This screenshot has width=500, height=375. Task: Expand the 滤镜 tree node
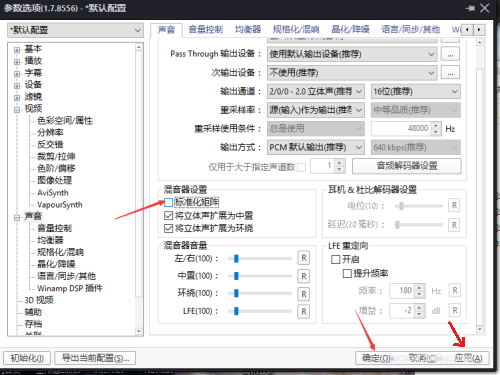pos(17,98)
